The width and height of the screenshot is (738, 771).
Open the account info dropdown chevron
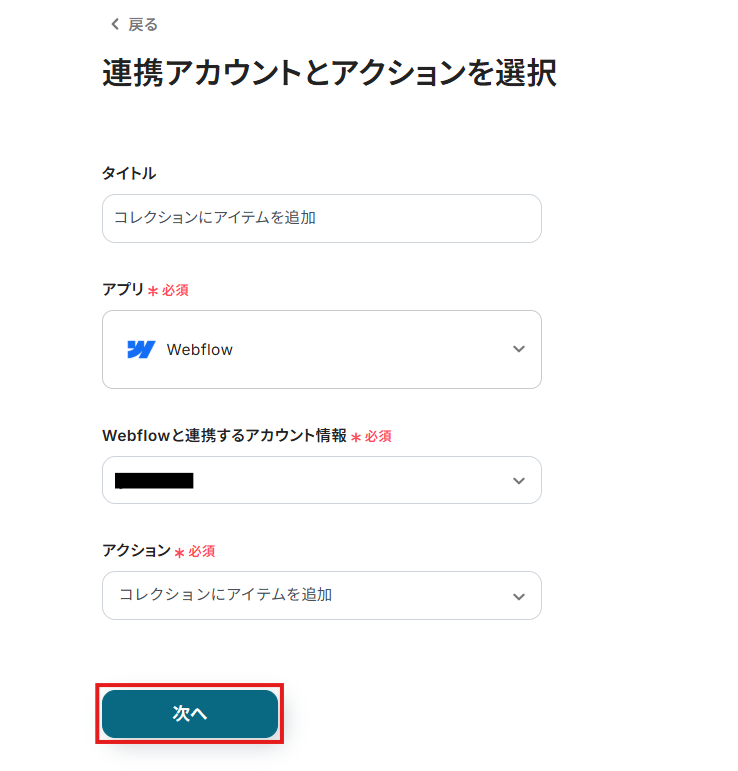[x=518, y=480]
